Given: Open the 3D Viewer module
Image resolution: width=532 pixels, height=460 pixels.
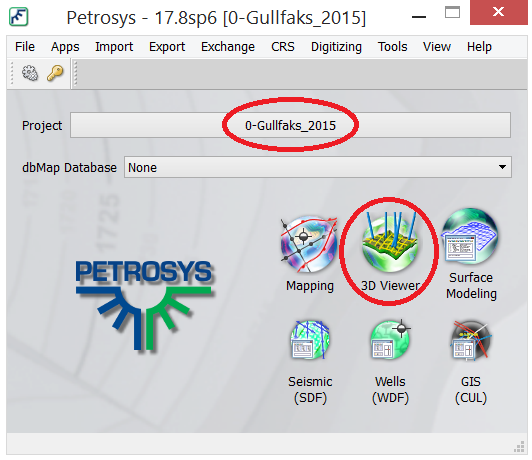Looking at the screenshot, I should [390, 242].
